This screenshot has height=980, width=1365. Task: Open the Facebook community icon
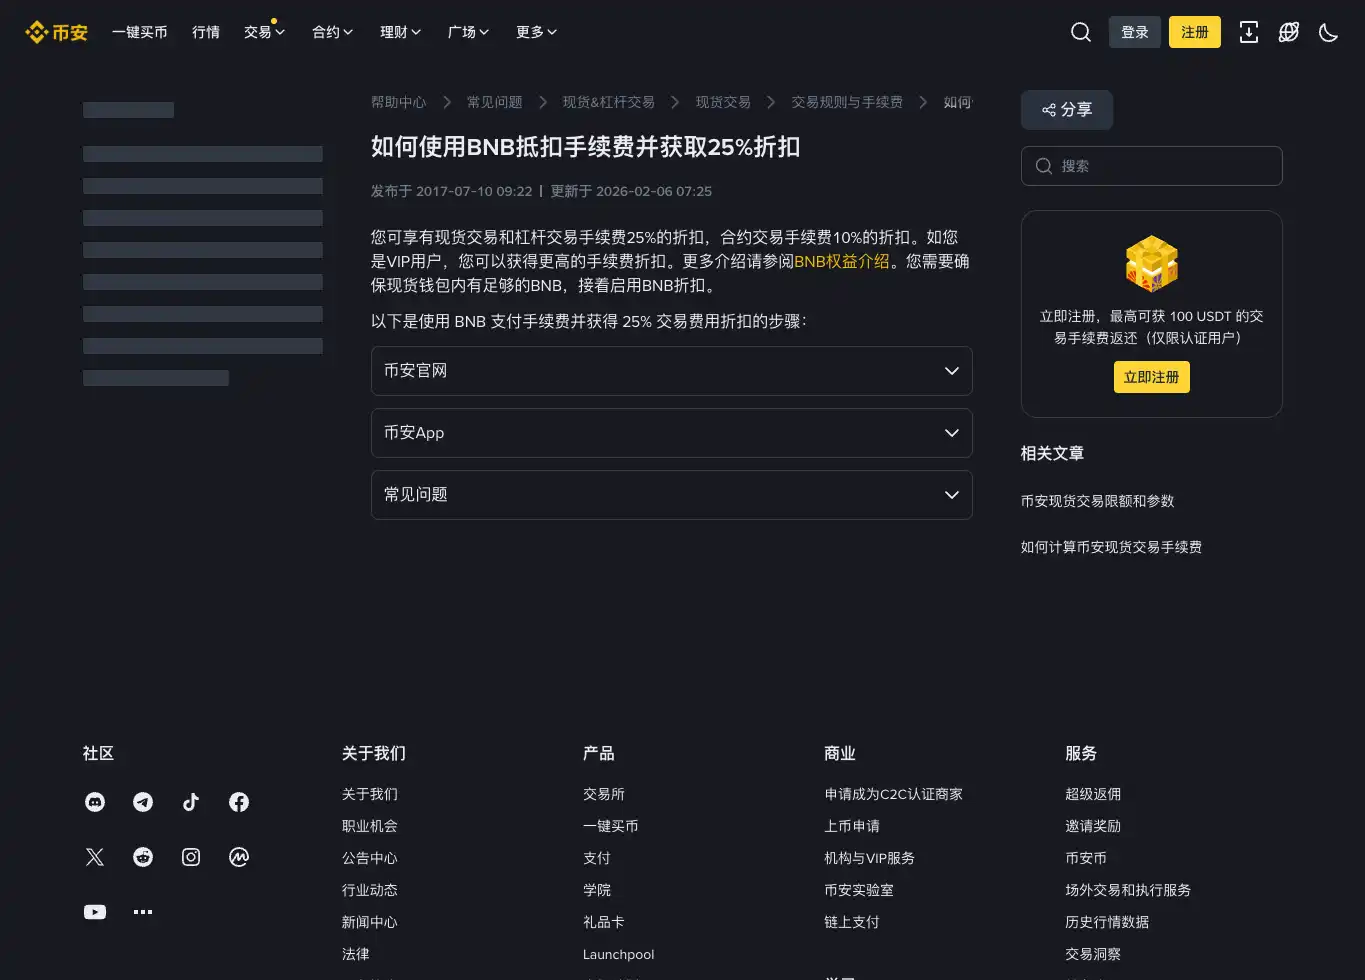[239, 802]
